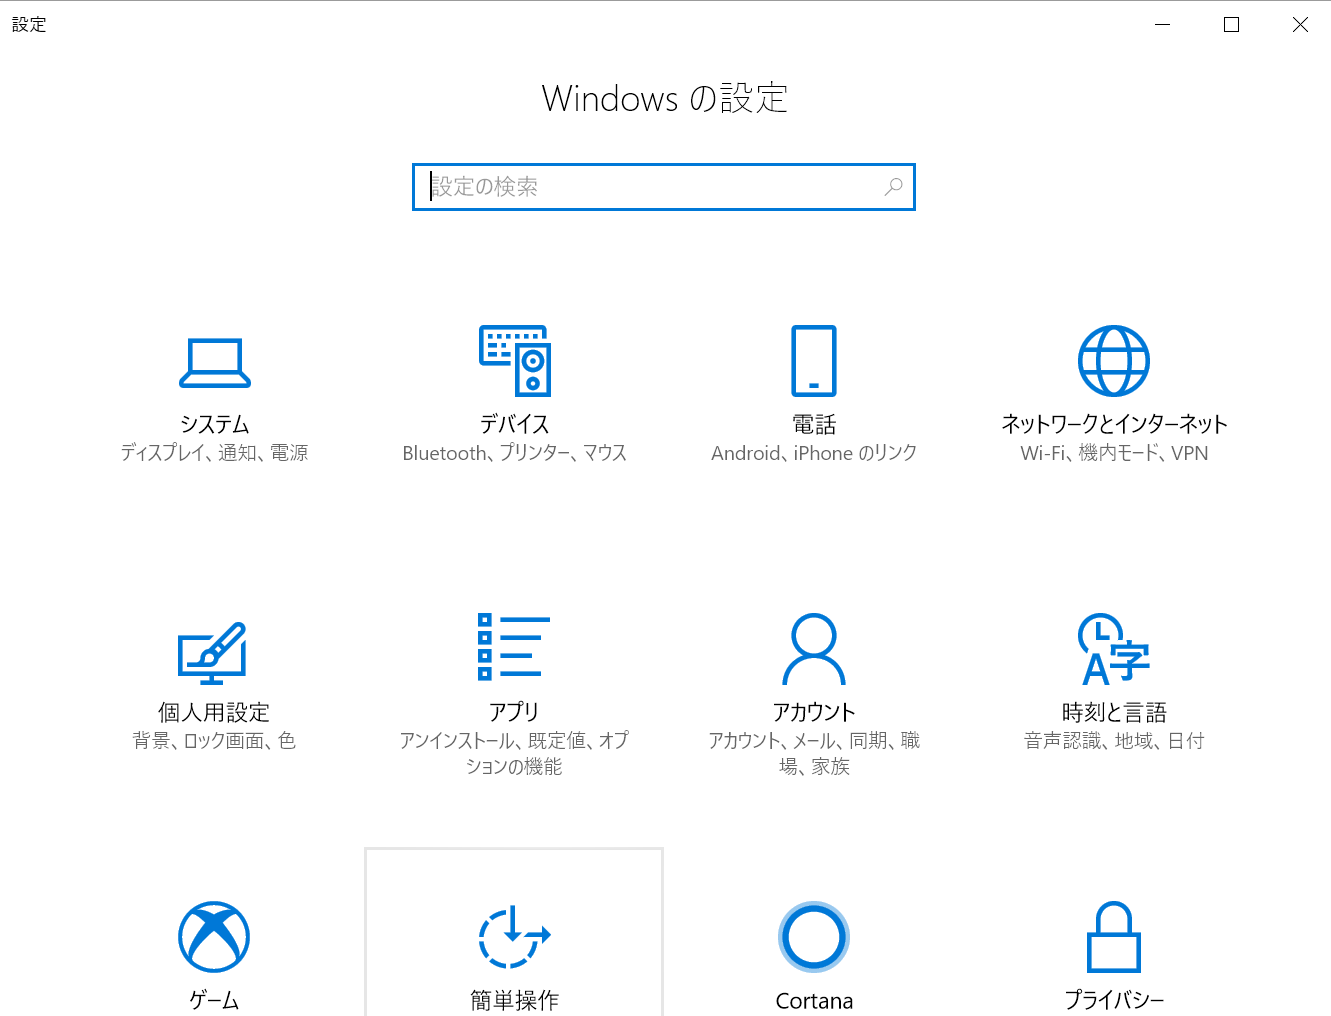
Task: Open the Cortana circle icon
Action: pyautogui.click(x=814, y=937)
